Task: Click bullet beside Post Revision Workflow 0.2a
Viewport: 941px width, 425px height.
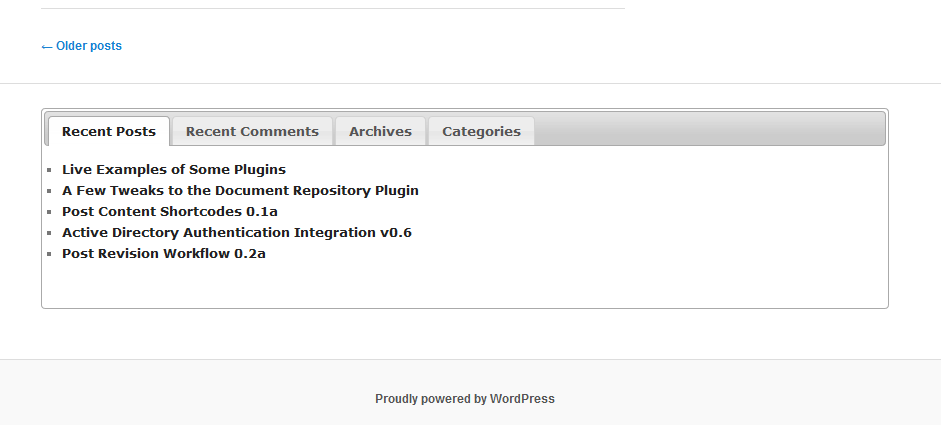Action: click(49, 254)
